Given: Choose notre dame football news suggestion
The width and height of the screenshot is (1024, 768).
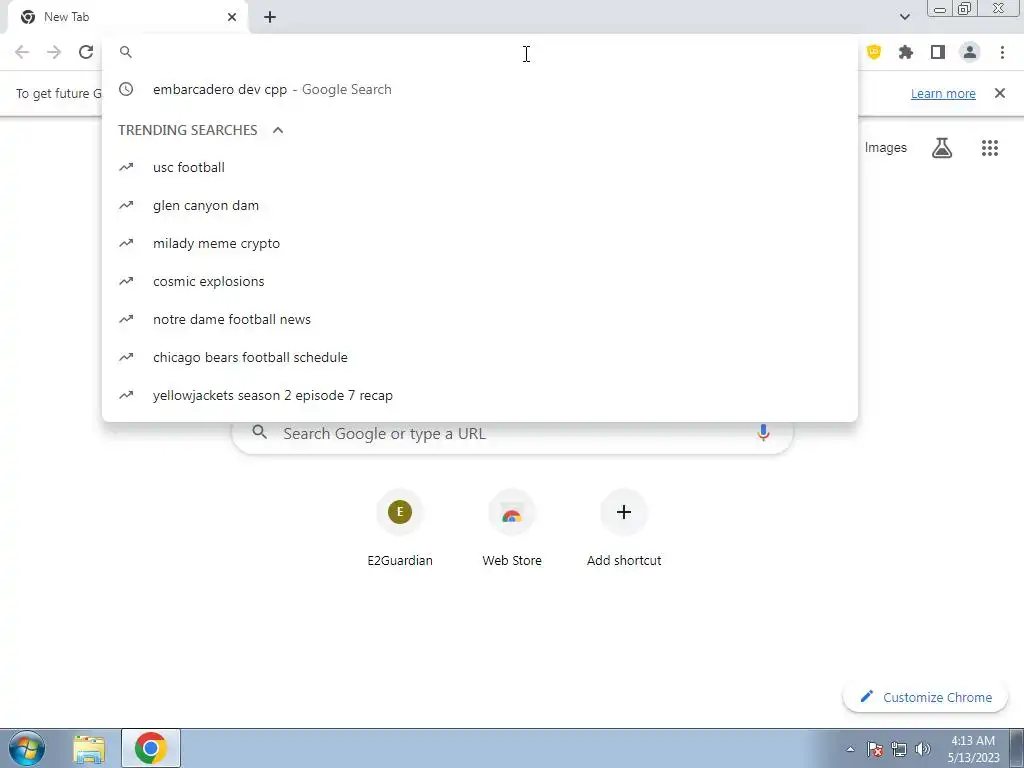Looking at the screenshot, I should coord(480,319).
